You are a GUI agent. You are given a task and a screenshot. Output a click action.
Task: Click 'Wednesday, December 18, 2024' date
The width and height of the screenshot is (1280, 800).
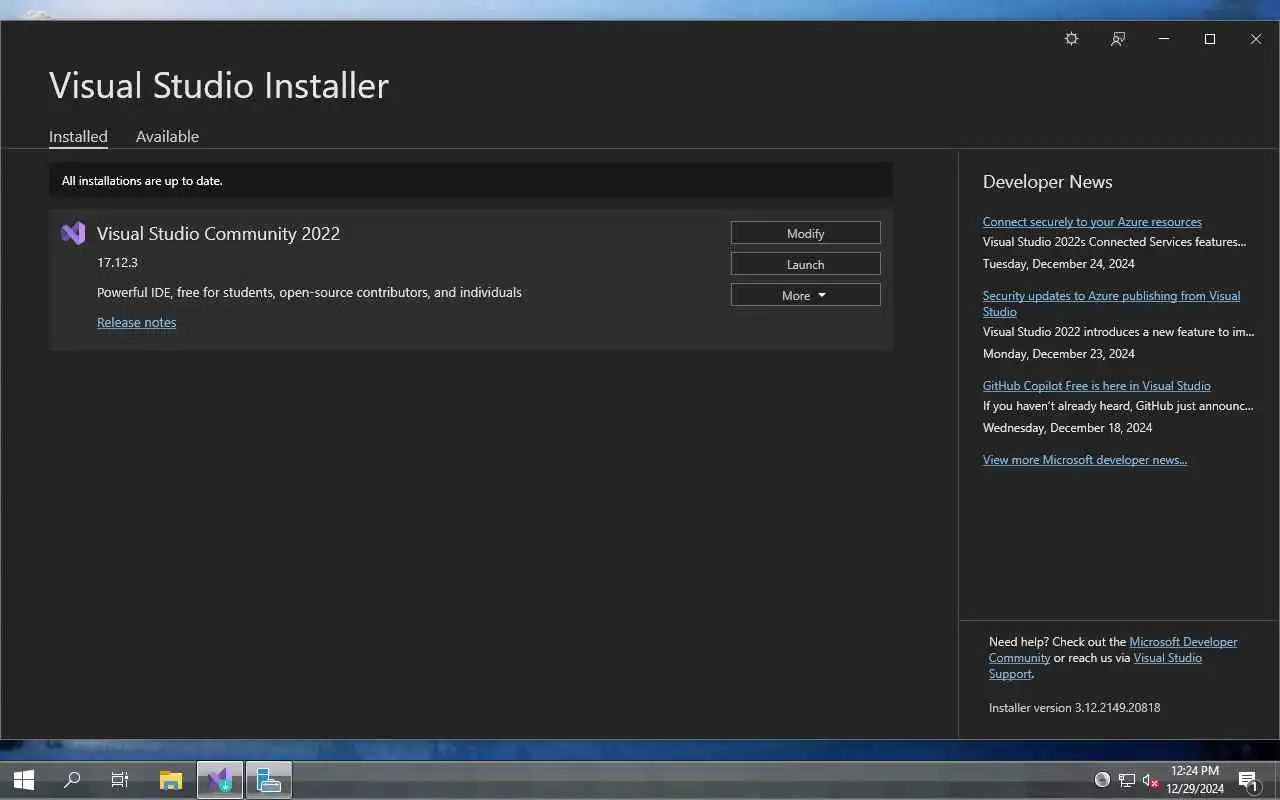1067,428
